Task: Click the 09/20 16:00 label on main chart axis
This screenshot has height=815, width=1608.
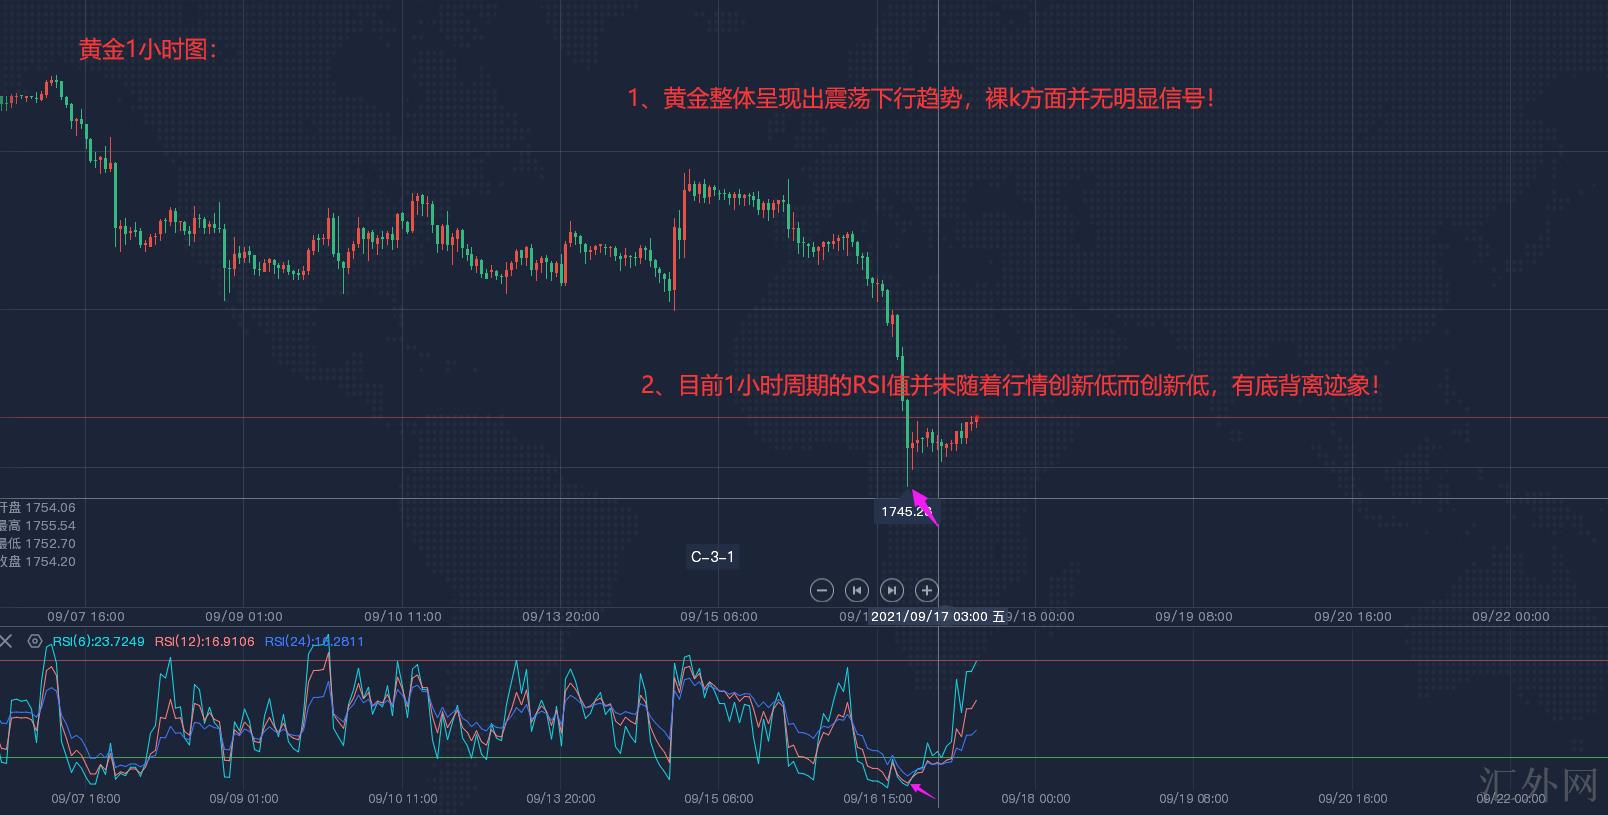Action: pyautogui.click(x=1353, y=617)
